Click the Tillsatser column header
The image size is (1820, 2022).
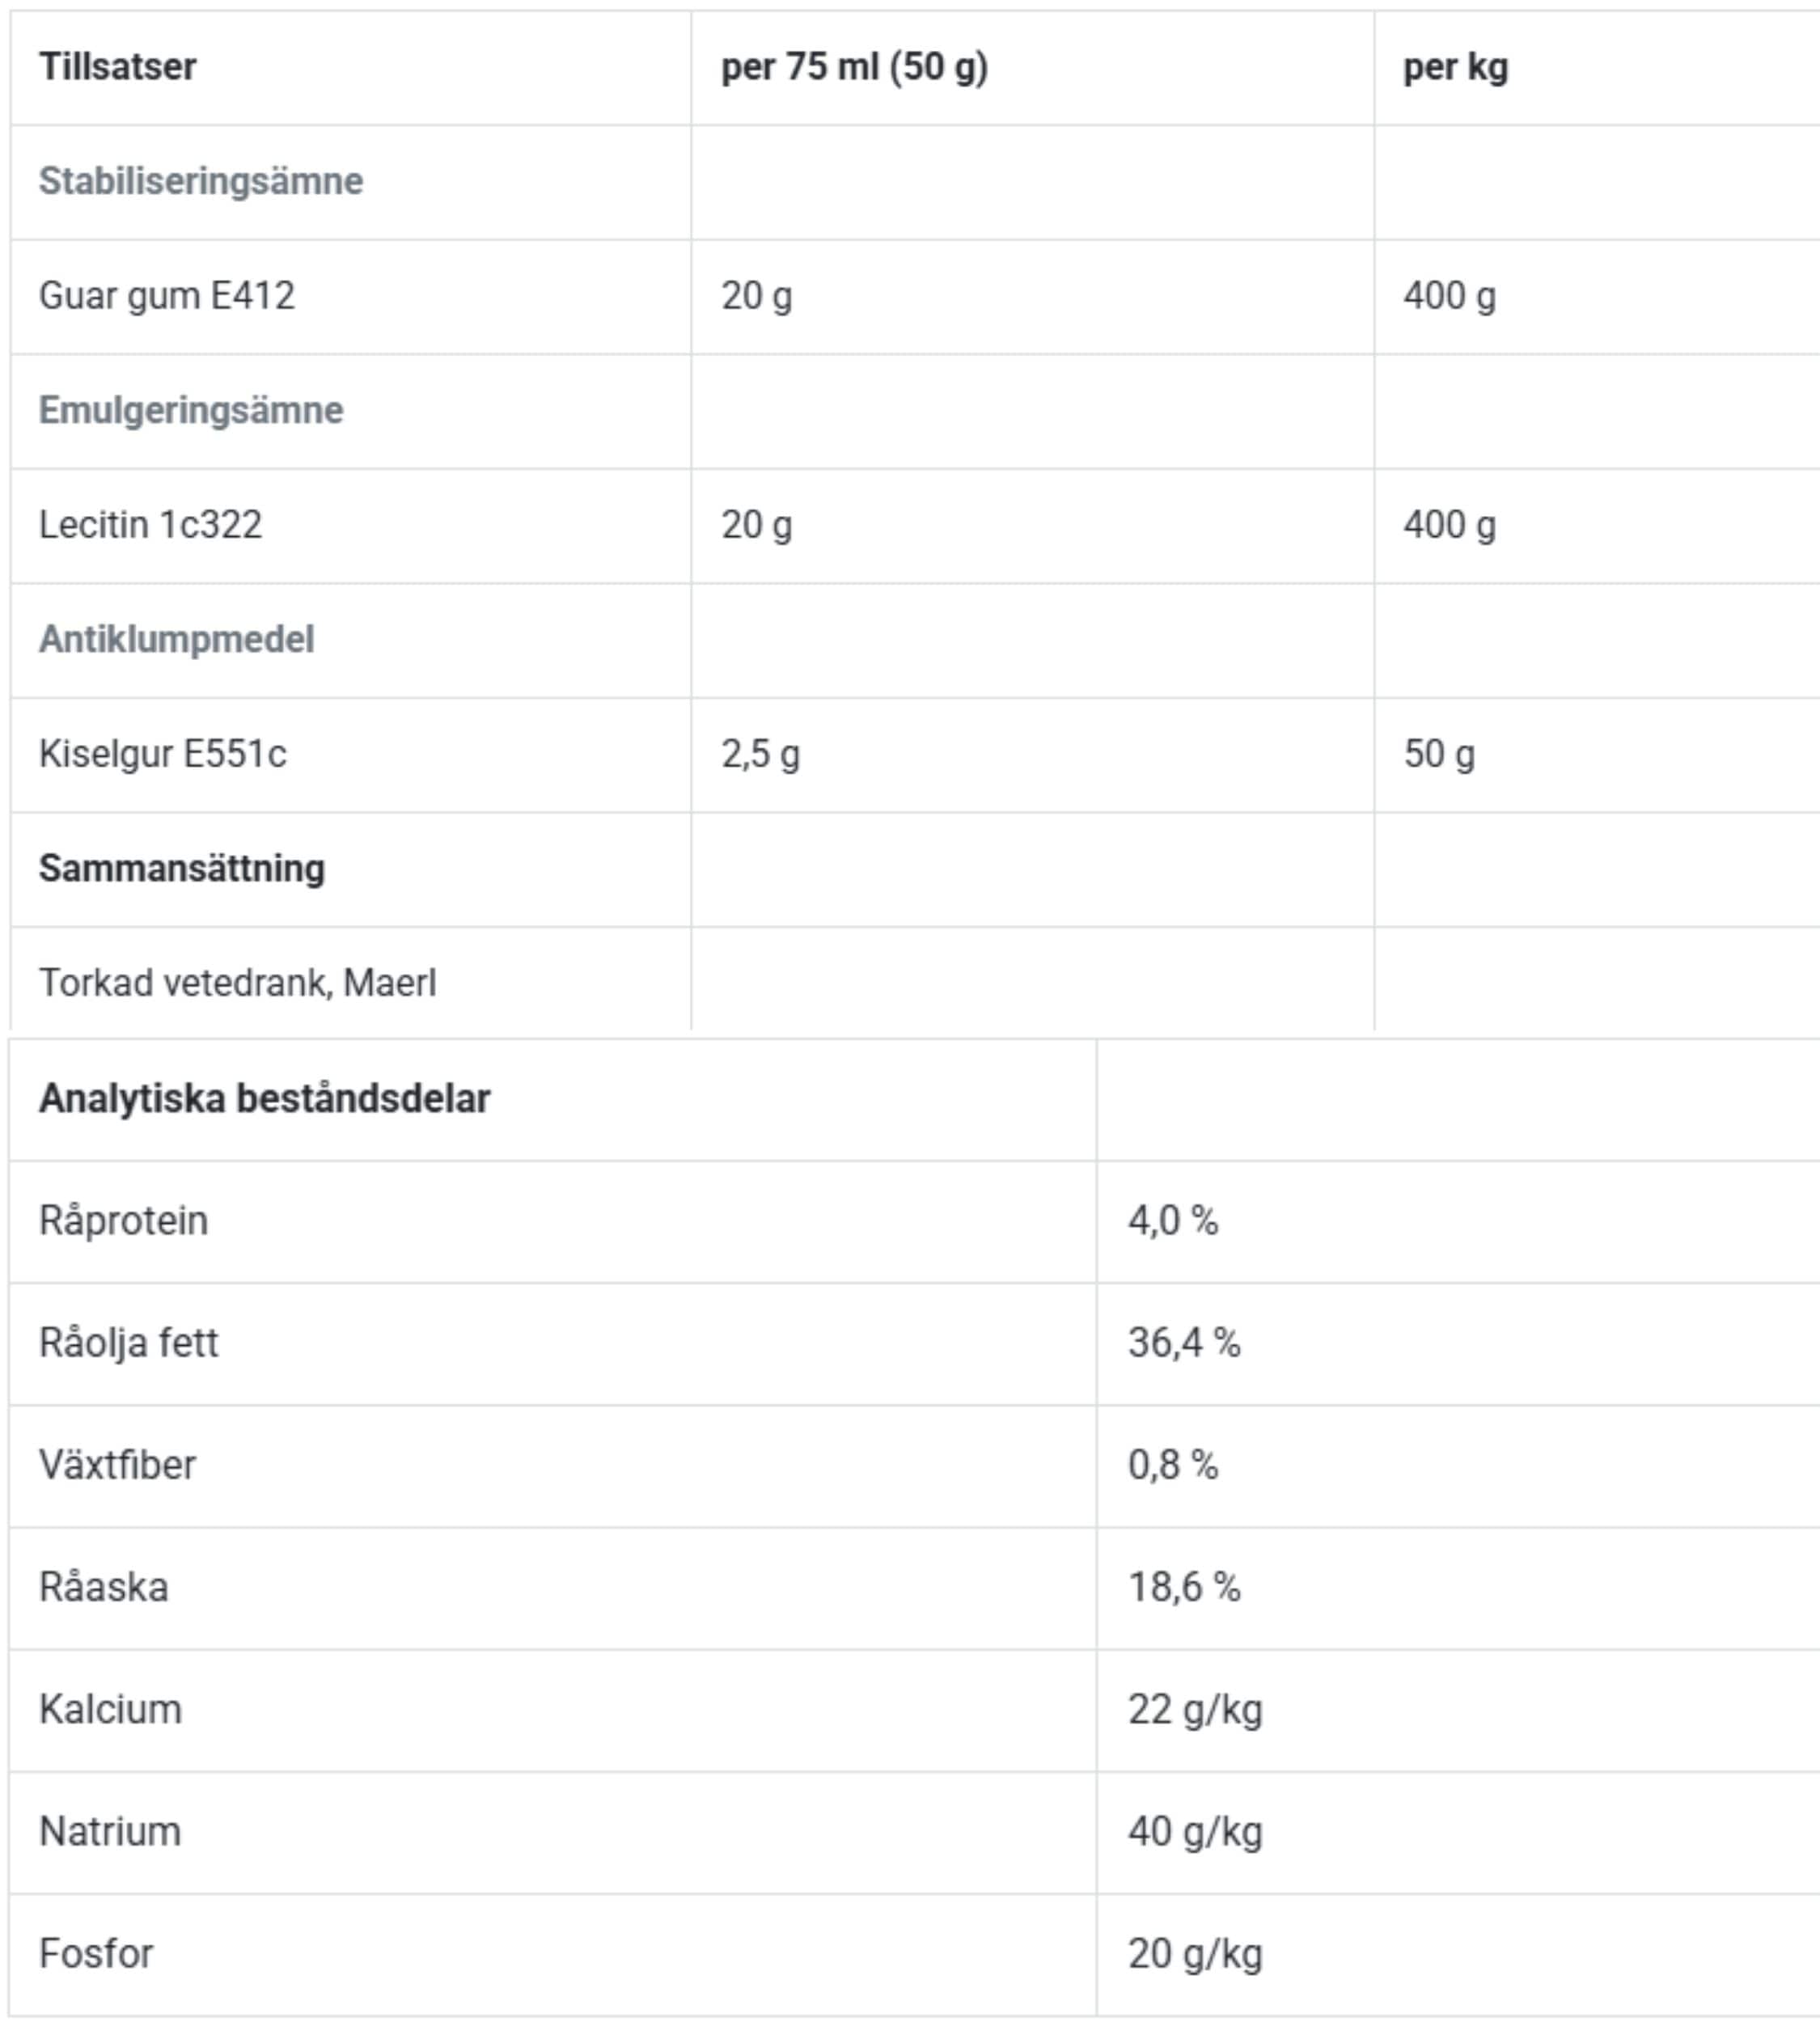pos(117,67)
